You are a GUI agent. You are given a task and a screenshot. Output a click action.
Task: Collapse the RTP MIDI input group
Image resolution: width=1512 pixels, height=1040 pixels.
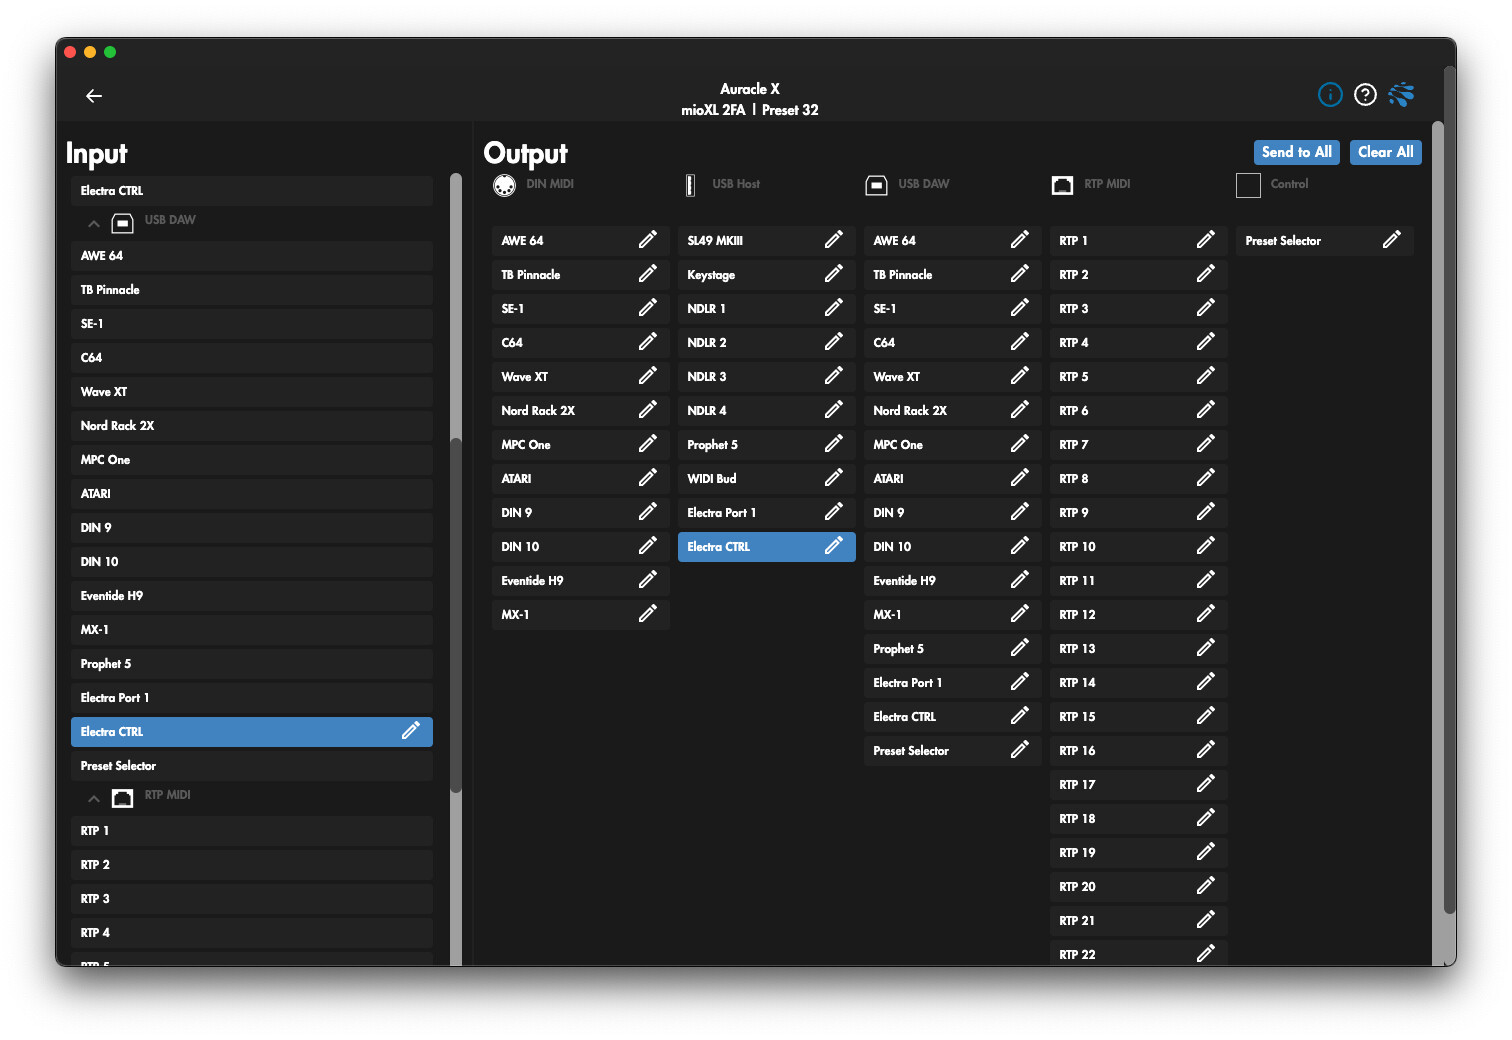93,798
